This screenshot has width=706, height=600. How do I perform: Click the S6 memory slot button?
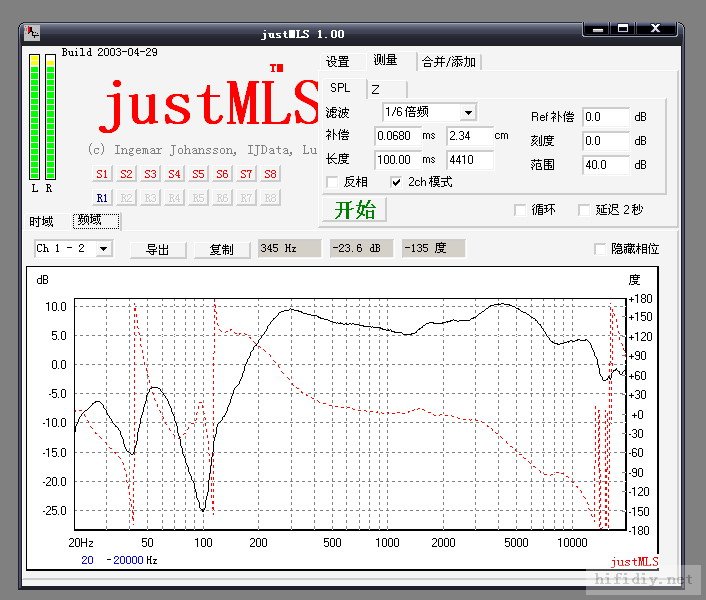tap(222, 174)
